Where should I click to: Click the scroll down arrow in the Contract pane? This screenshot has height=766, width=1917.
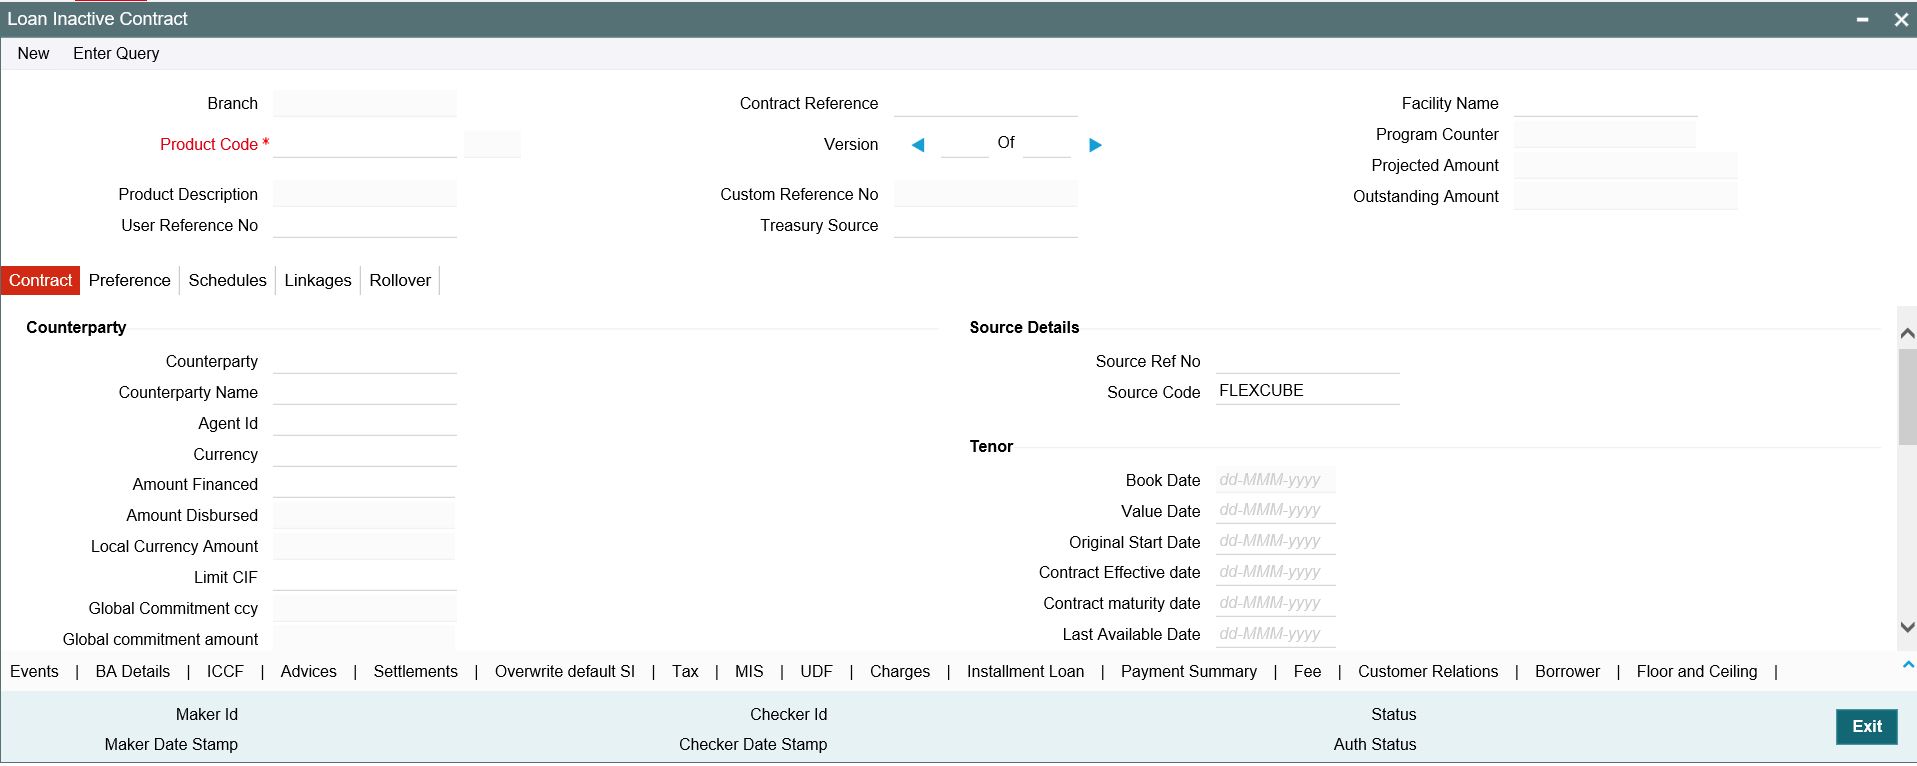(1907, 627)
